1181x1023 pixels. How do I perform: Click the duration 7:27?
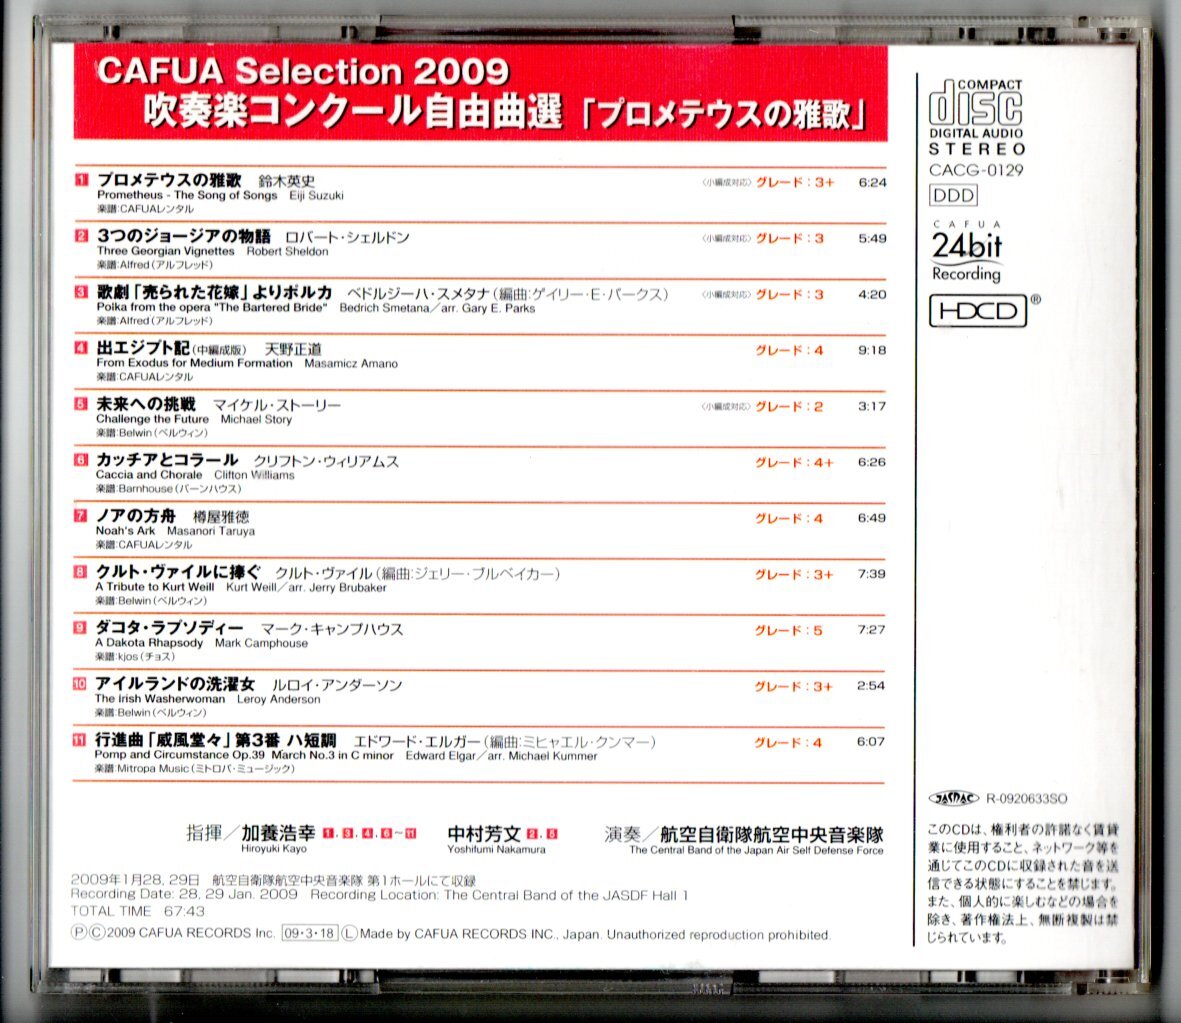pyautogui.click(x=871, y=630)
